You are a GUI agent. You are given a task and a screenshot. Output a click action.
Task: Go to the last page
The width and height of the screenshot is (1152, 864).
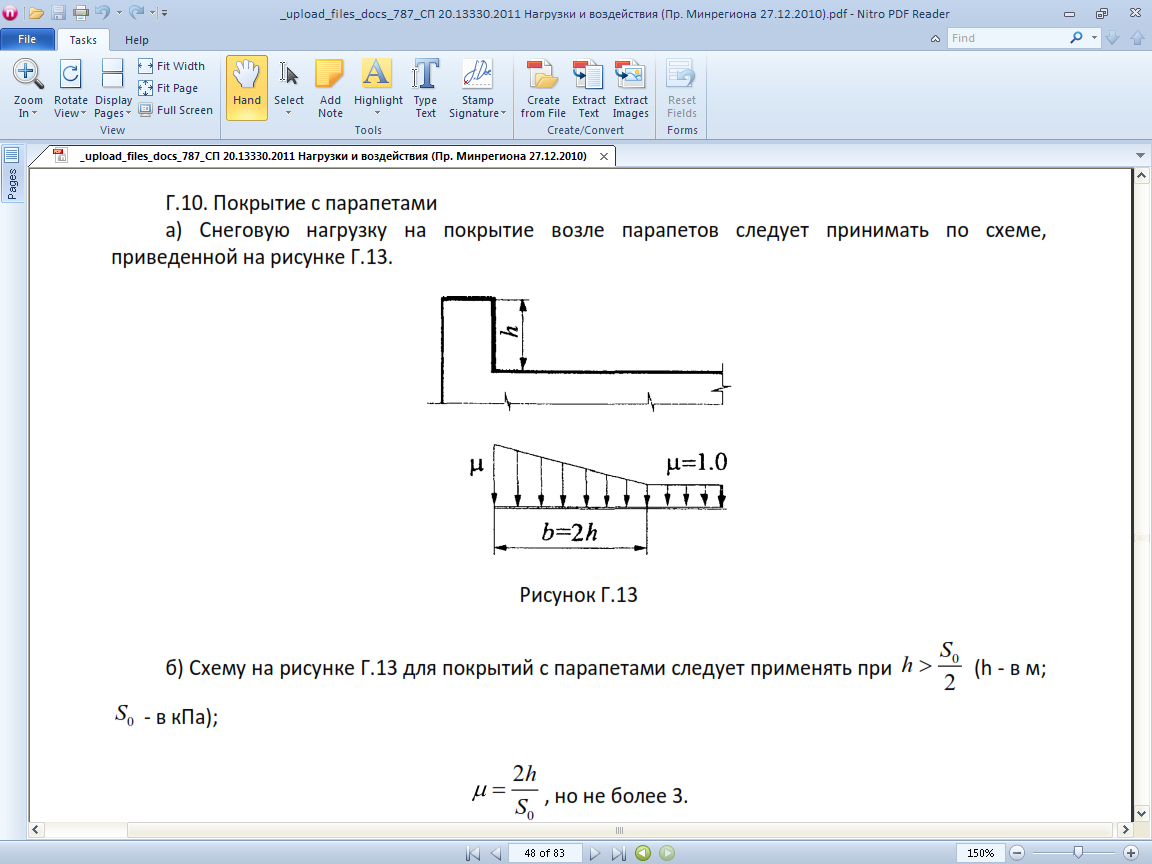tap(619, 853)
